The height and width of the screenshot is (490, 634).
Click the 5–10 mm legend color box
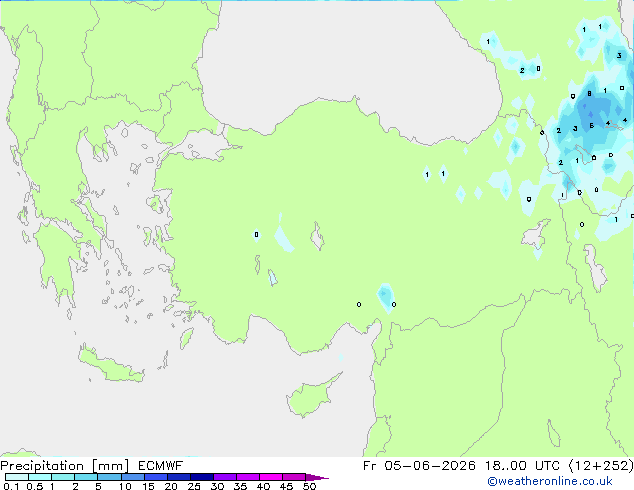(109, 477)
